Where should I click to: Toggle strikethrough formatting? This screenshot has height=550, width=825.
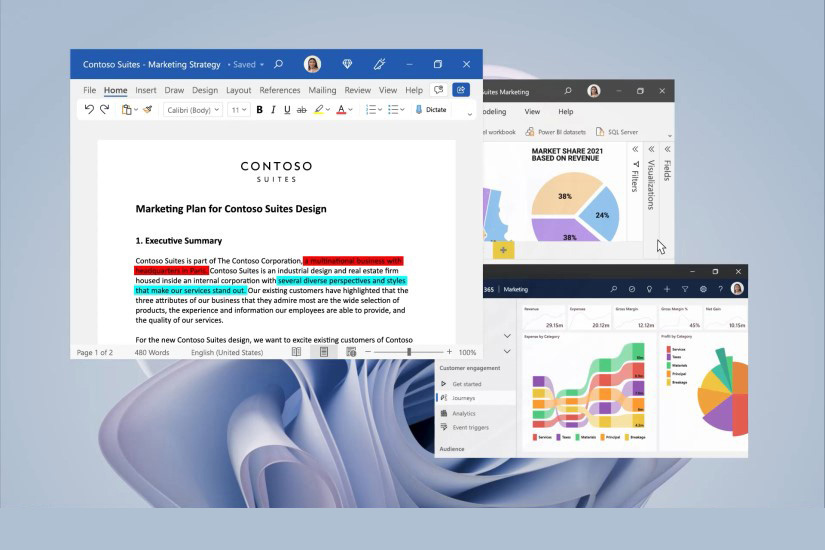(x=301, y=110)
